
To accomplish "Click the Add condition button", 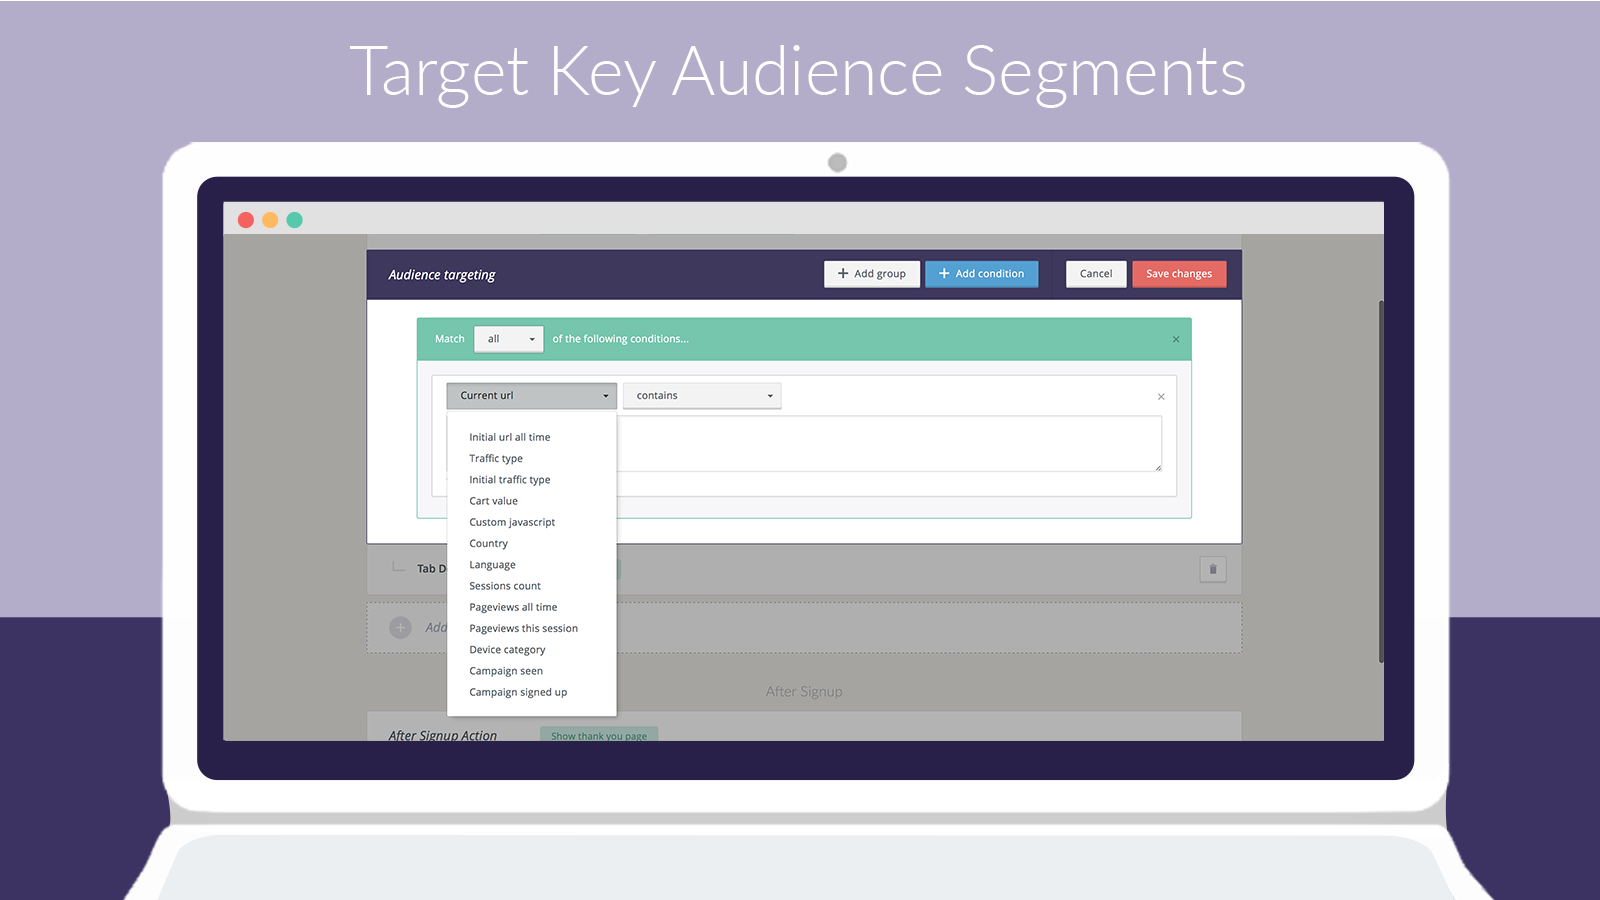I will click(981, 273).
